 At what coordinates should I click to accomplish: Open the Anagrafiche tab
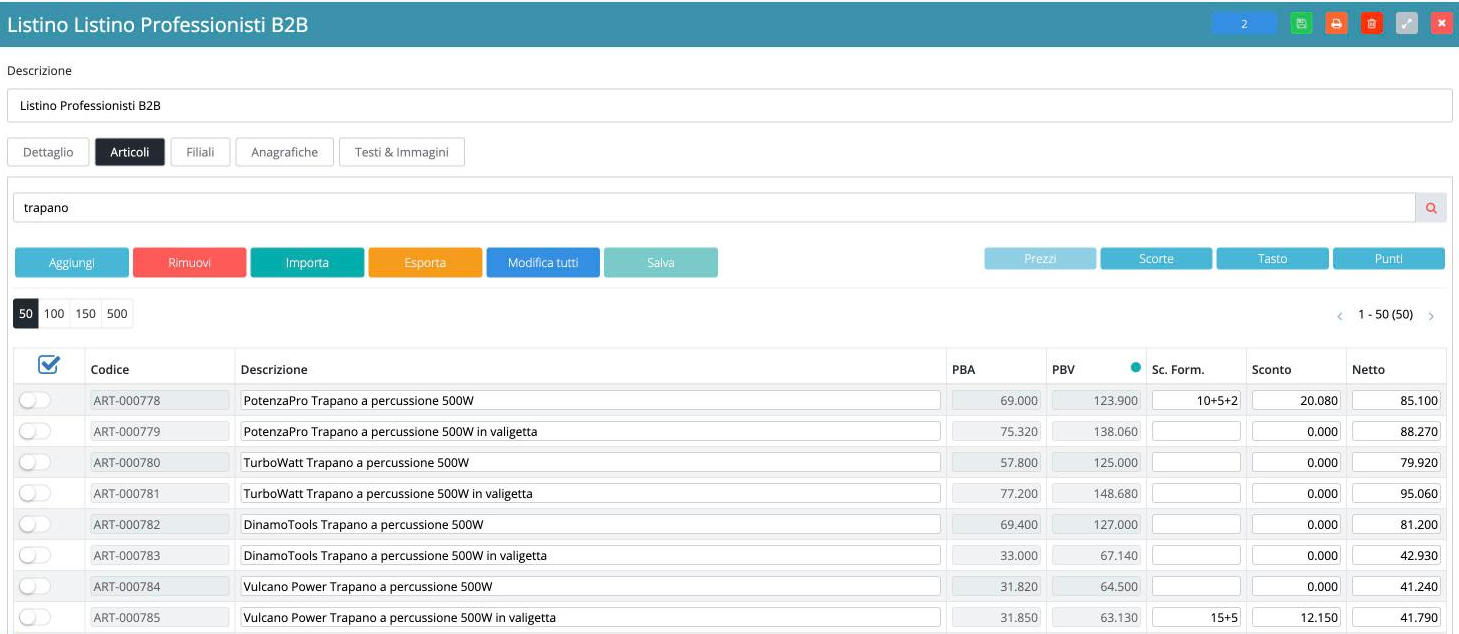click(x=285, y=152)
